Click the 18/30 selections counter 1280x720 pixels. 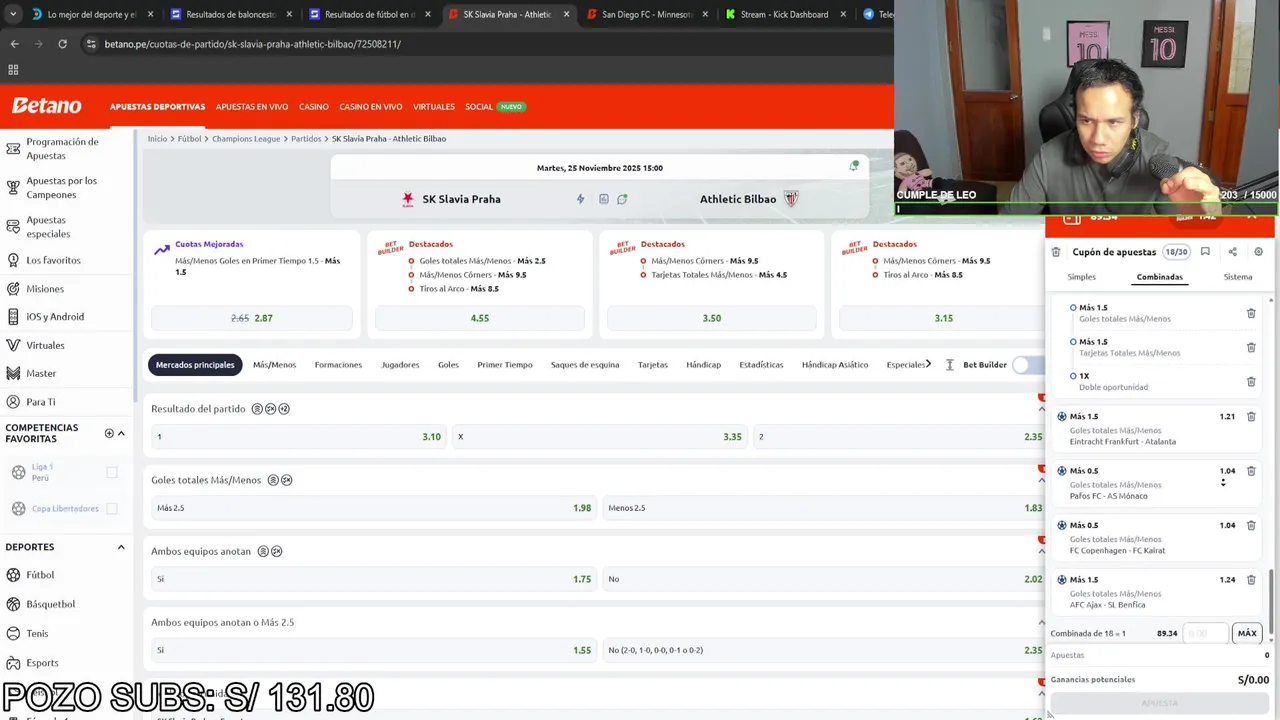(1176, 252)
